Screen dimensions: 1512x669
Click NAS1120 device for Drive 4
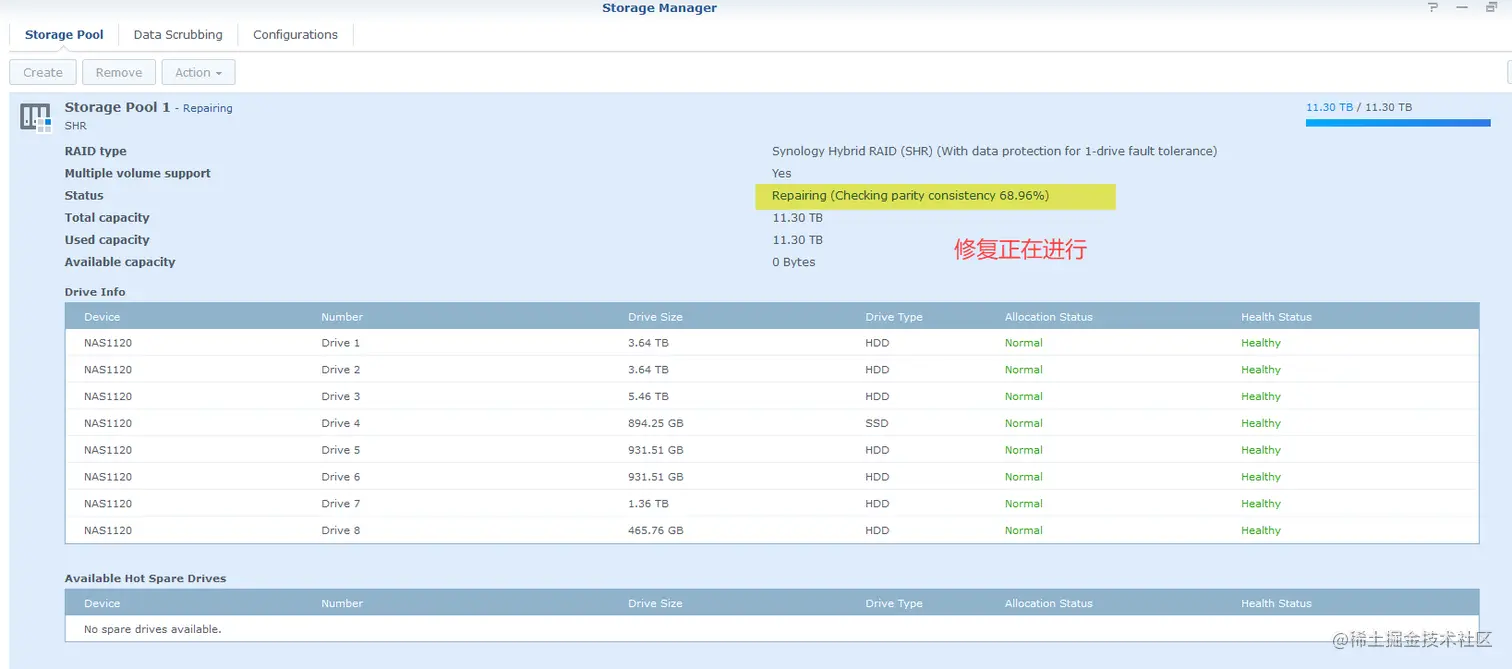(108, 423)
